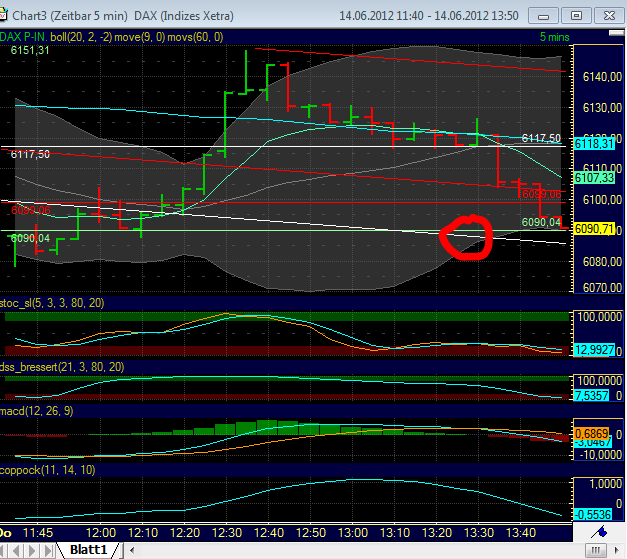The width and height of the screenshot is (627, 559).
Task: Click the 6151,31 high value label
Action: click(30, 50)
